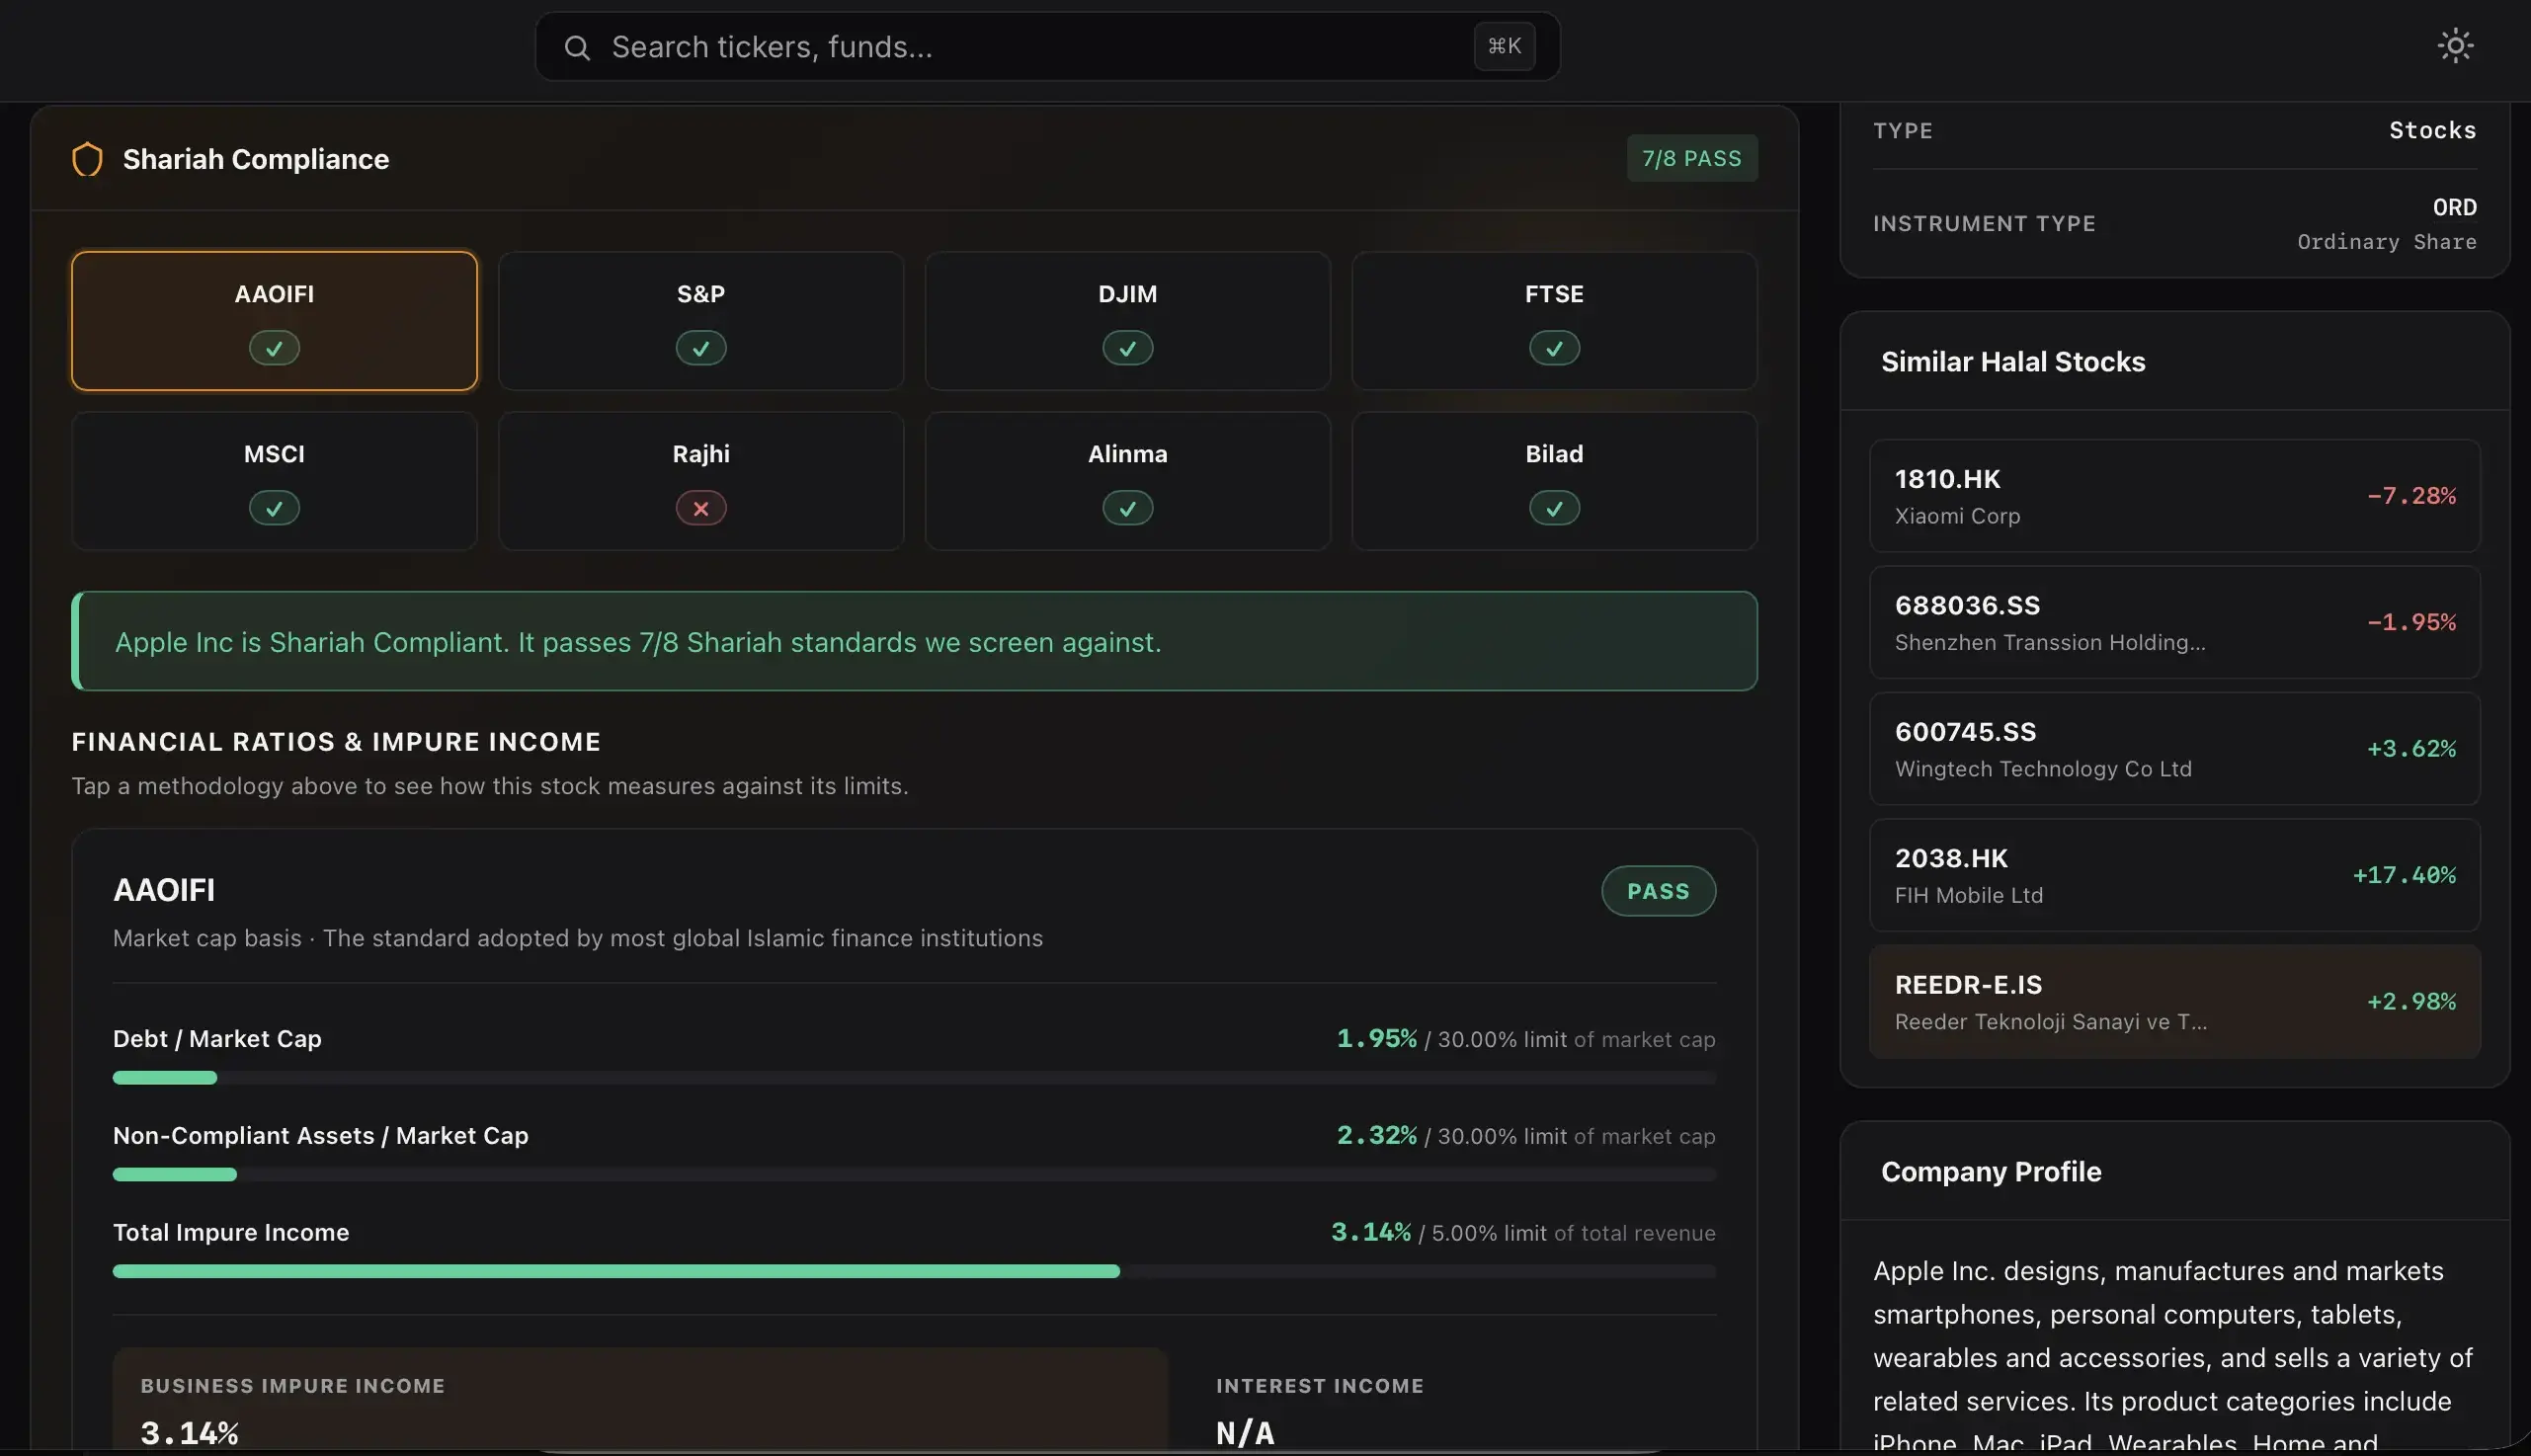Click the Shariah Compliance section title

tap(256, 159)
